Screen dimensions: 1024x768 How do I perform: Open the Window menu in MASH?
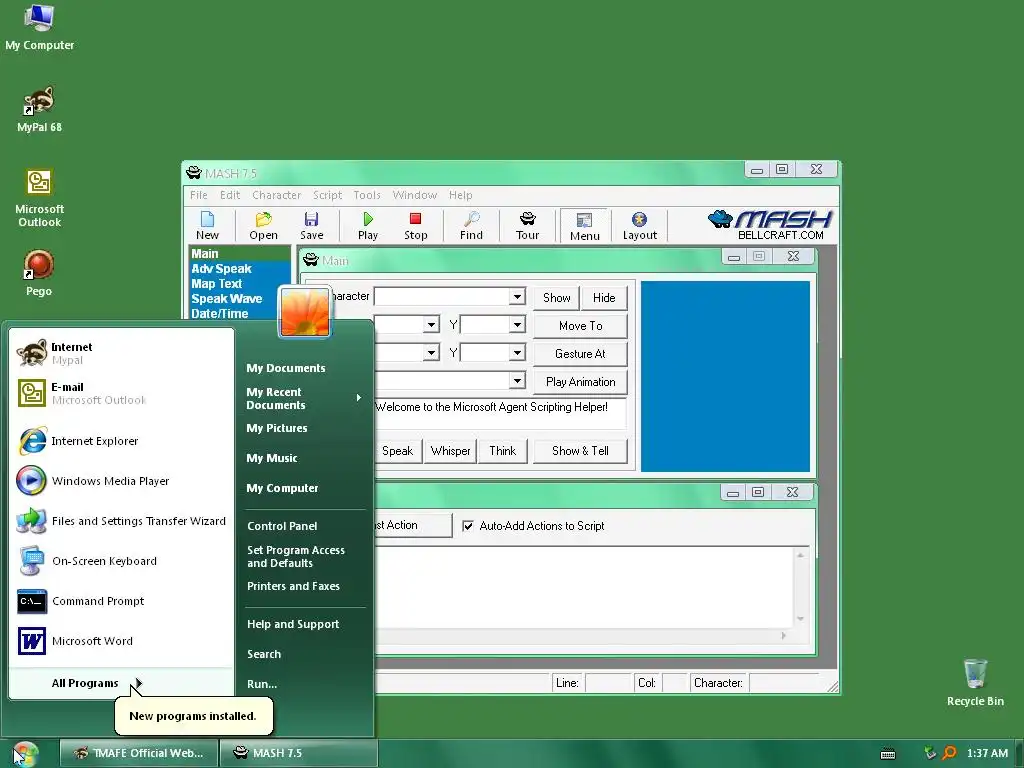(x=415, y=195)
